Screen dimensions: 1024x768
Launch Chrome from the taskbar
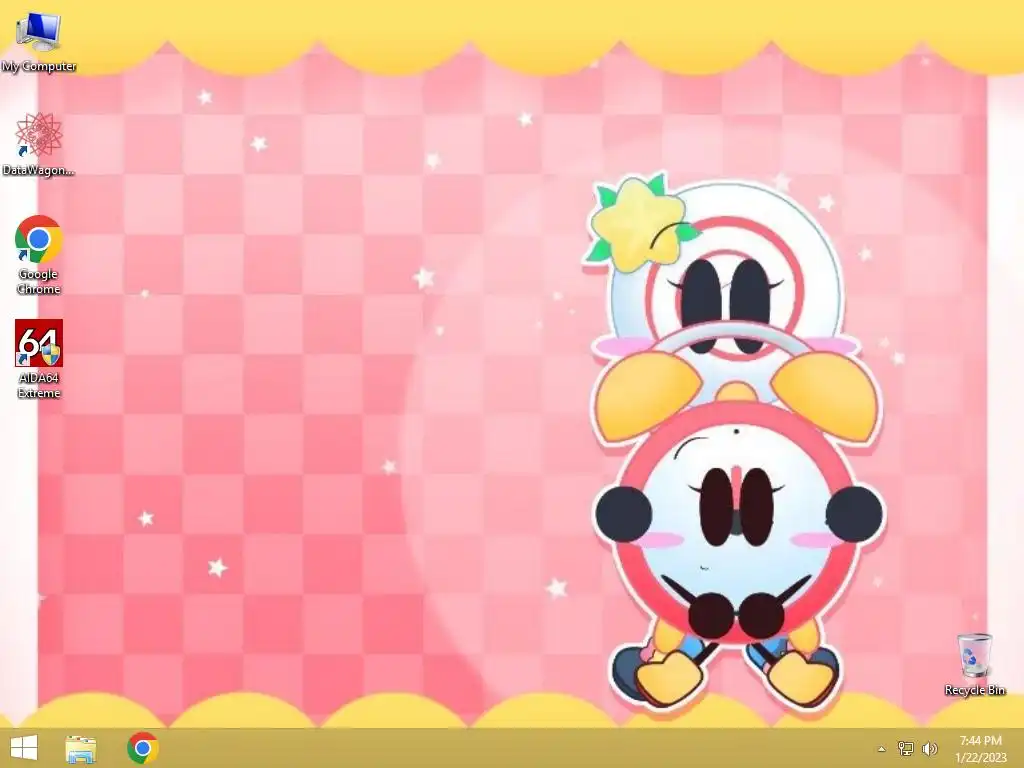(x=142, y=748)
